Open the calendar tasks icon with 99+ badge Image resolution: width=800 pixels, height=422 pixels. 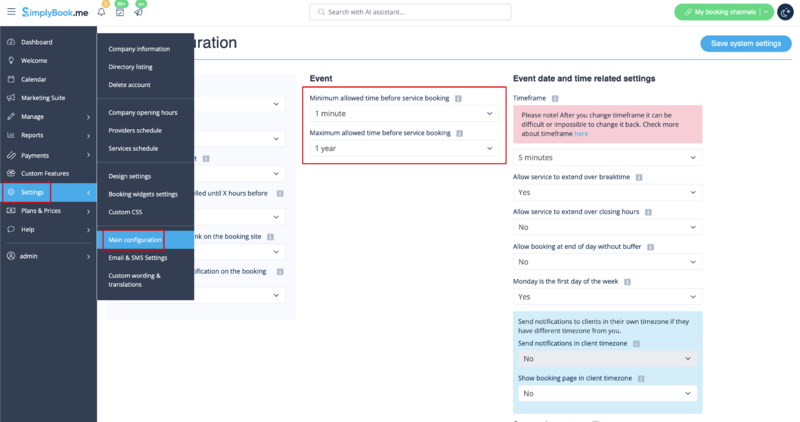tap(120, 12)
